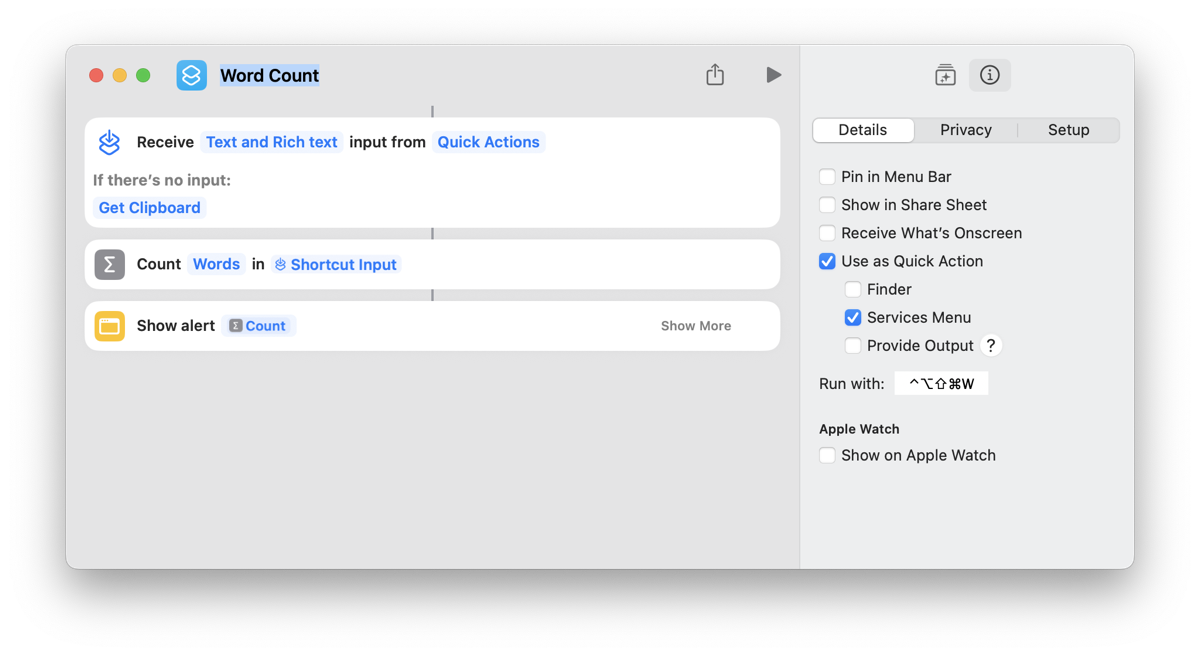Enable the Finder checkbox
Screen dimensions: 1200x656
click(853, 289)
